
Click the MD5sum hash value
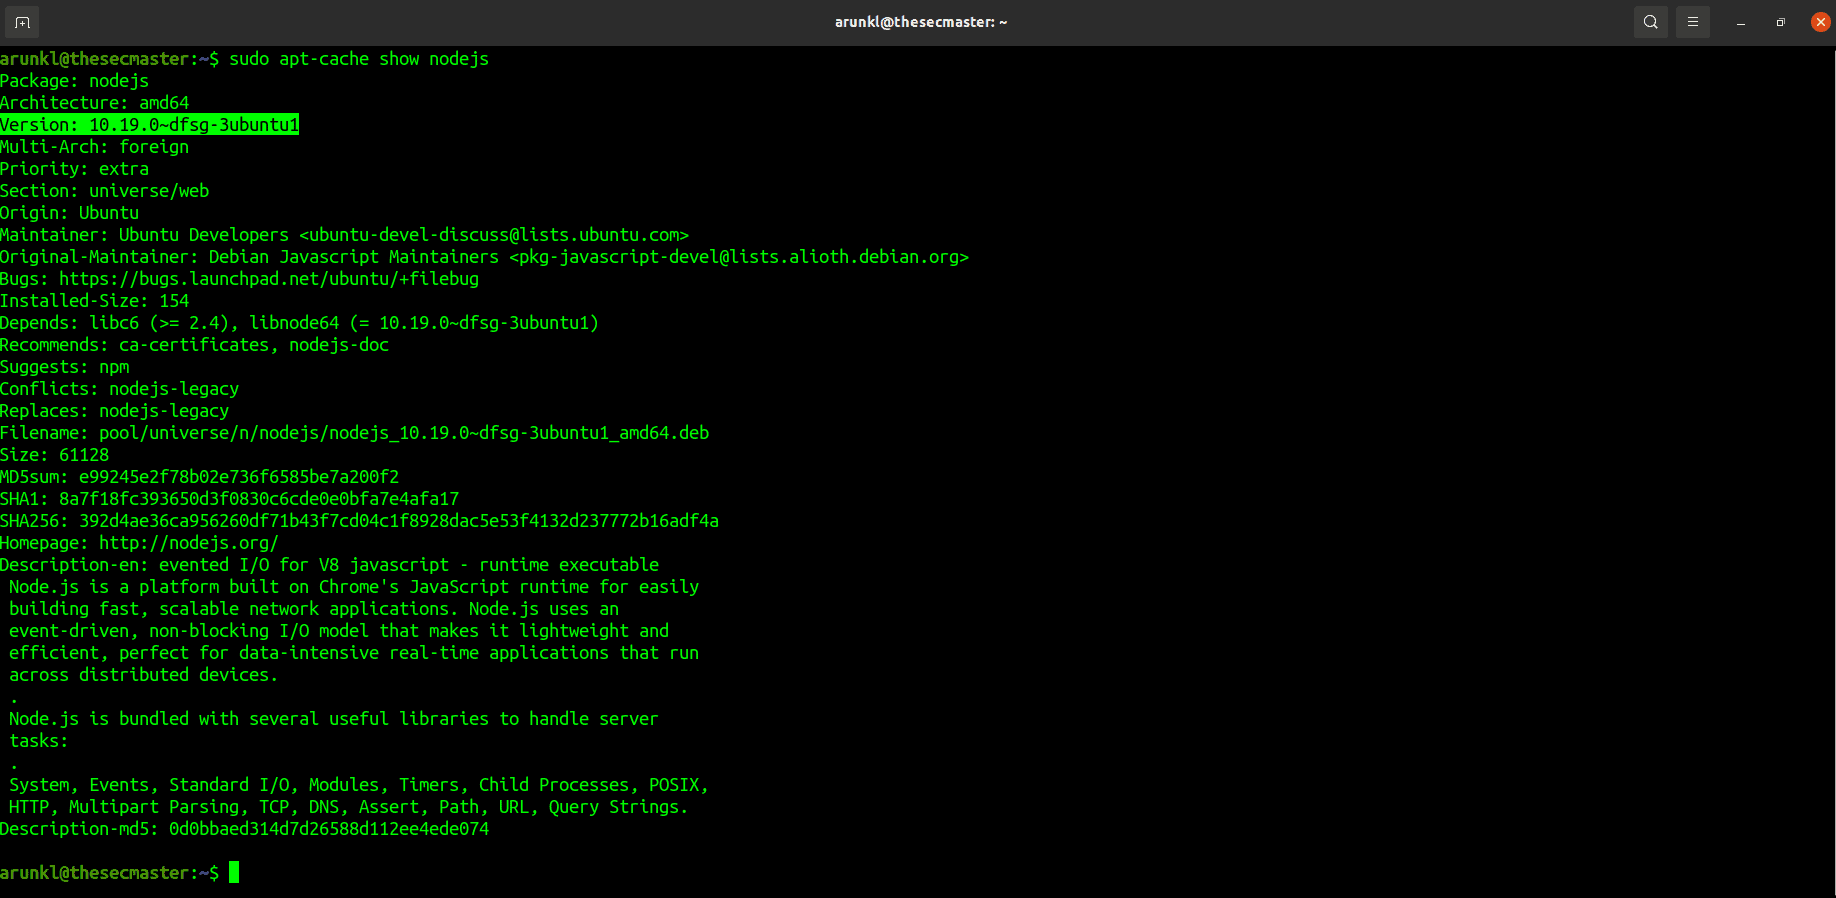239,477
